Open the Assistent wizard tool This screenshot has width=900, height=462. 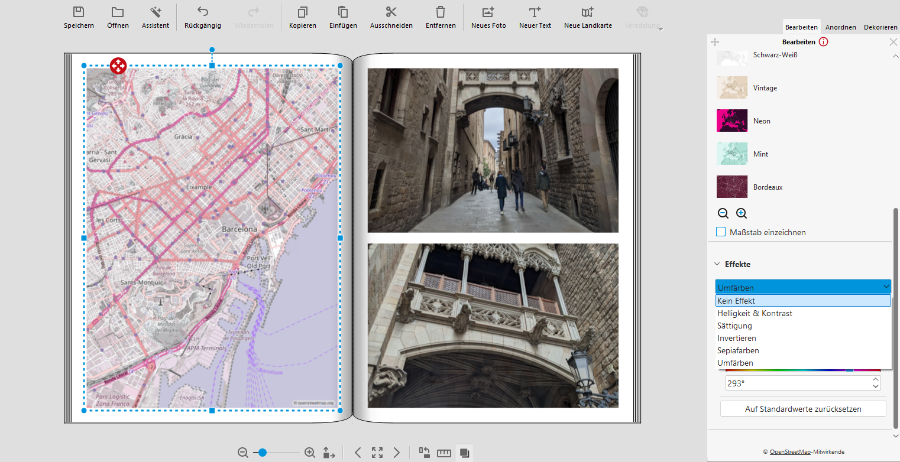[x=155, y=12]
